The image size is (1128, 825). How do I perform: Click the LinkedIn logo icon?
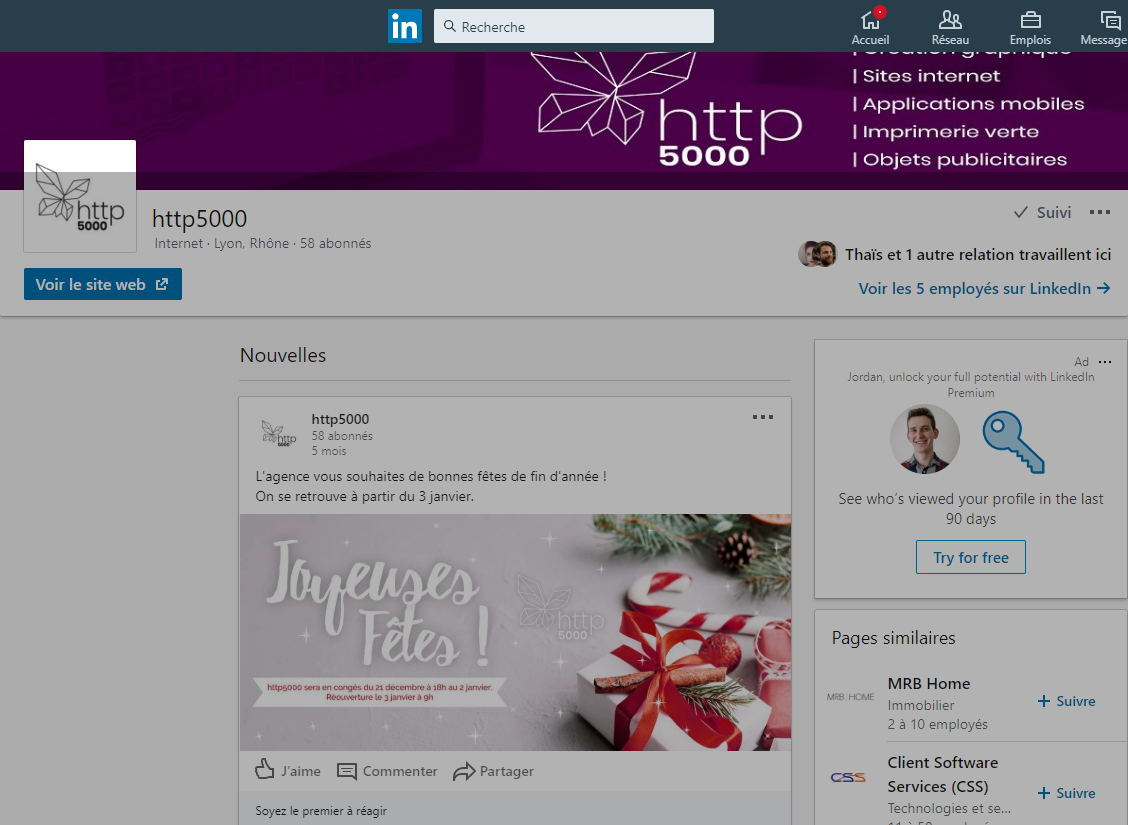404,27
